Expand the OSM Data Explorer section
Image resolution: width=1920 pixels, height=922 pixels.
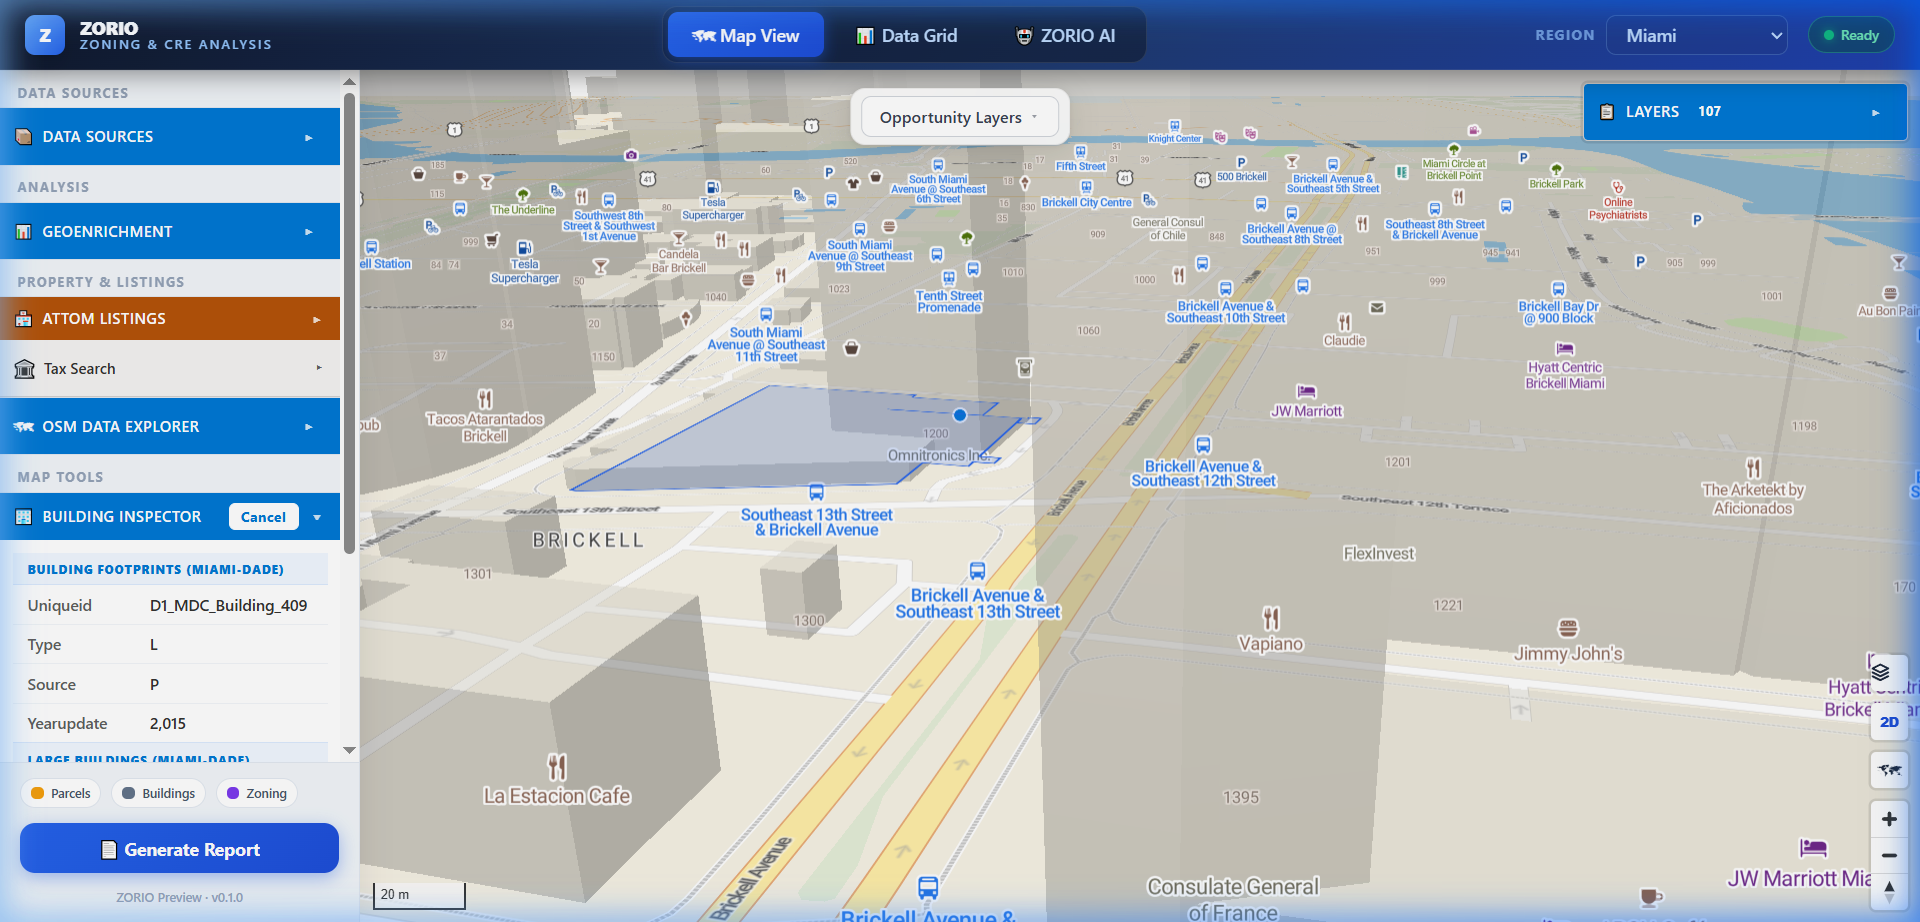[170, 426]
